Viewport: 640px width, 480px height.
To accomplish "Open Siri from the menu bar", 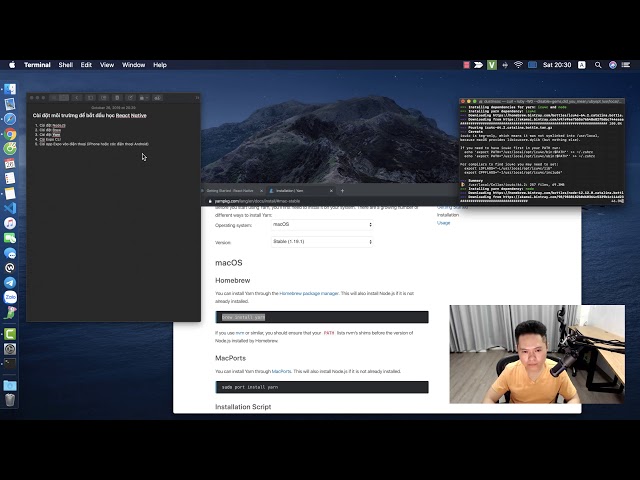I will [613, 65].
